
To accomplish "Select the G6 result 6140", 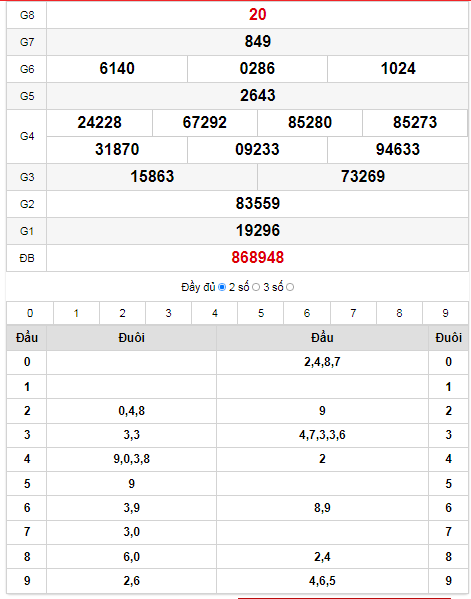I will coord(117,68).
